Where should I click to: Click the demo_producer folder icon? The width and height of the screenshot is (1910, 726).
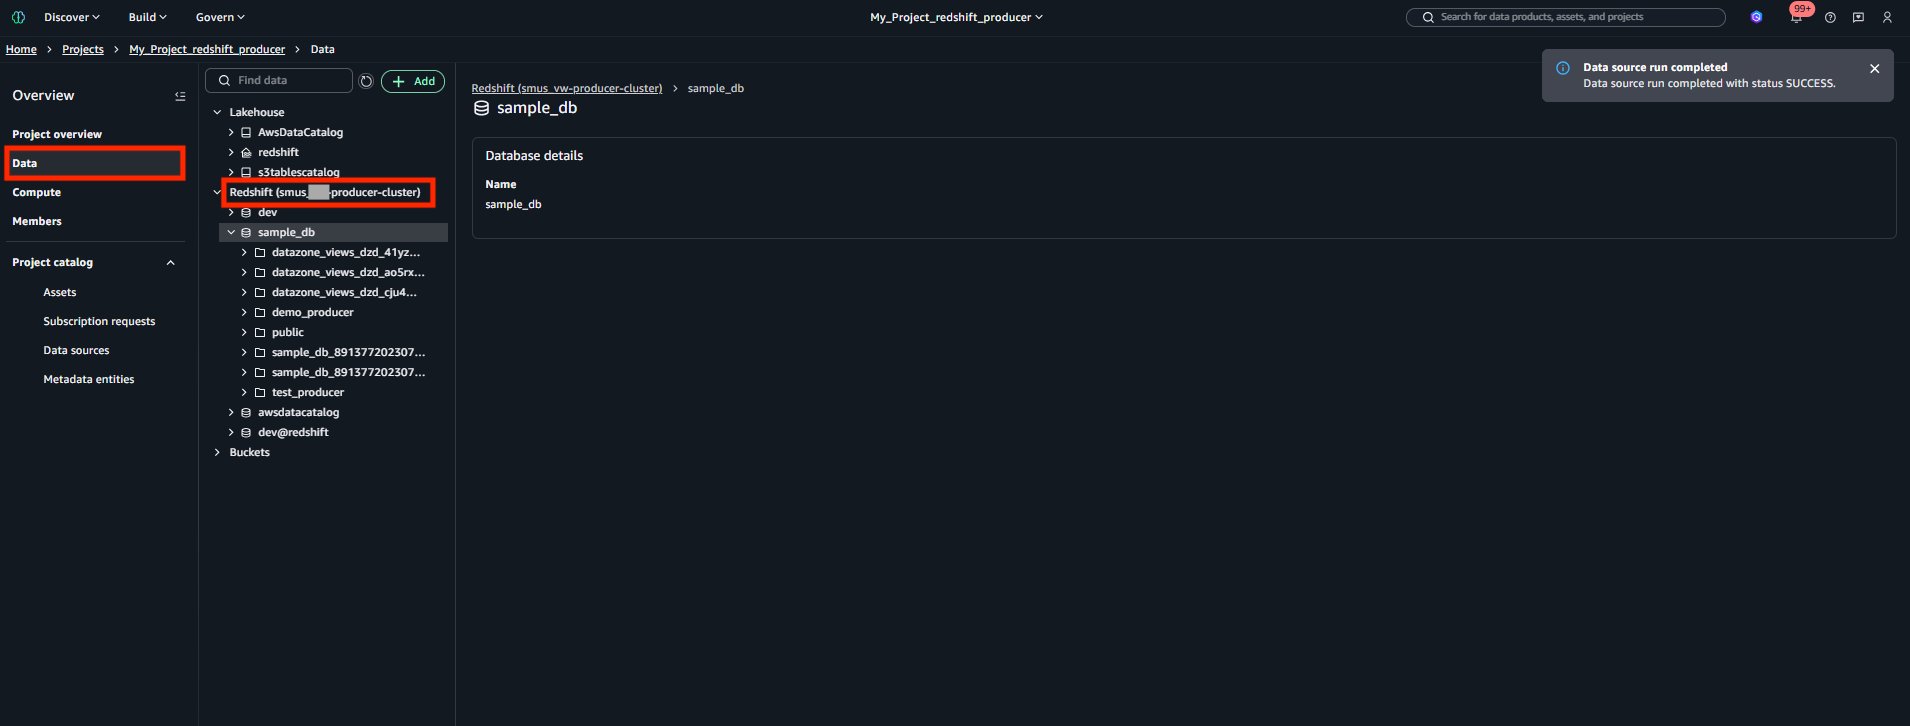point(260,312)
